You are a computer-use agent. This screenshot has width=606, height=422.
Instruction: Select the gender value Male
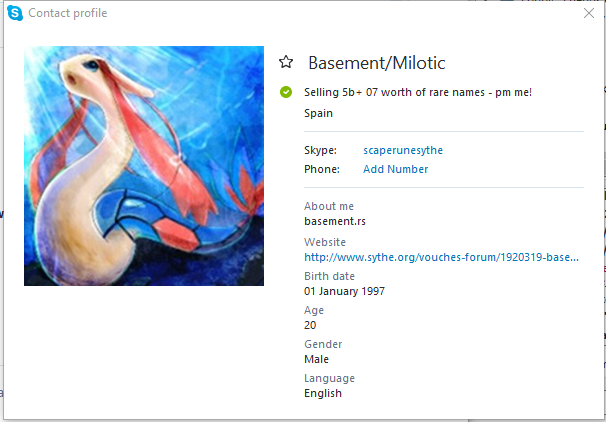coord(317,359)
